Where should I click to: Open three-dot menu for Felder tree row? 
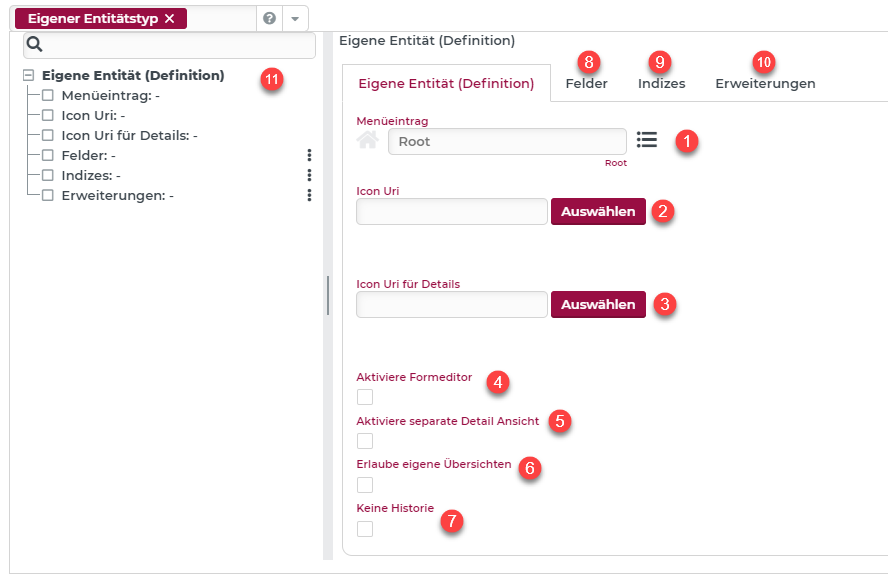[309, 155]
